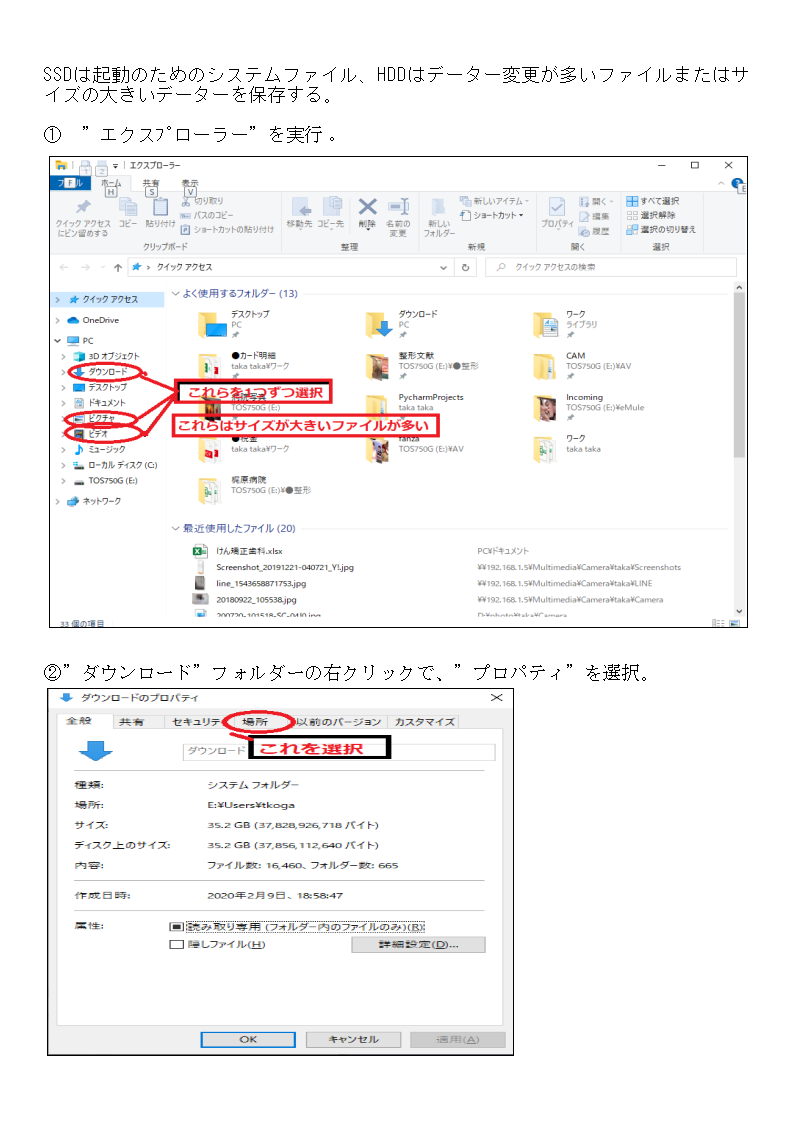Viewport: 794px width, 1123px height.
Task: Toggle the 隠しファイル(H) checkbox
Action: point(177,945)
